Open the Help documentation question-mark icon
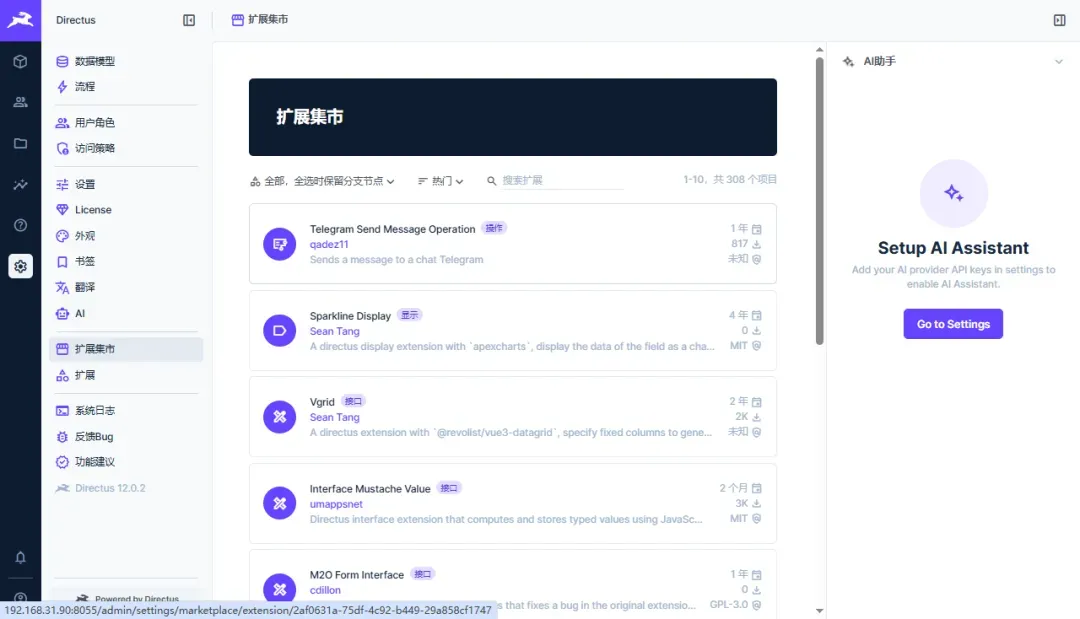Image resolution: width=1080 pixels, height=619 pixels. [20, 225]
